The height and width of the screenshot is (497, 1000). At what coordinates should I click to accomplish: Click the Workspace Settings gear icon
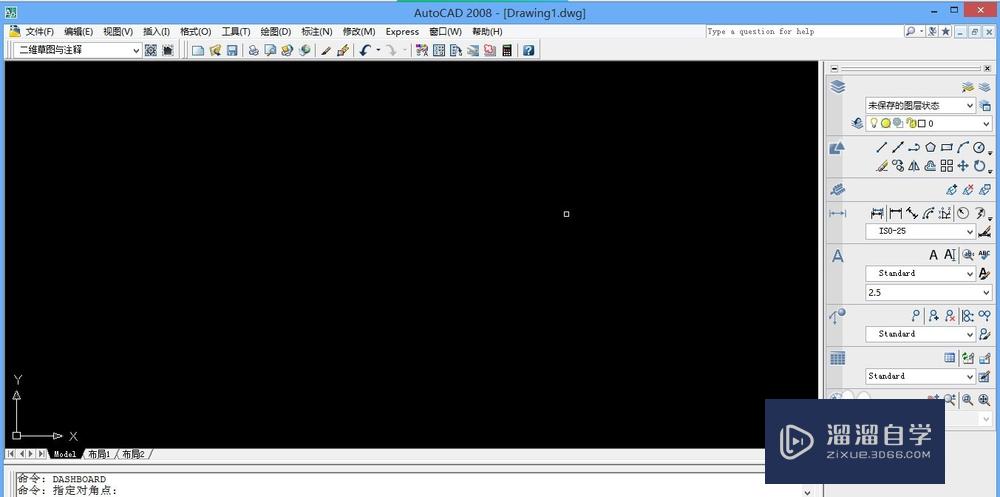tap(151, 50)
